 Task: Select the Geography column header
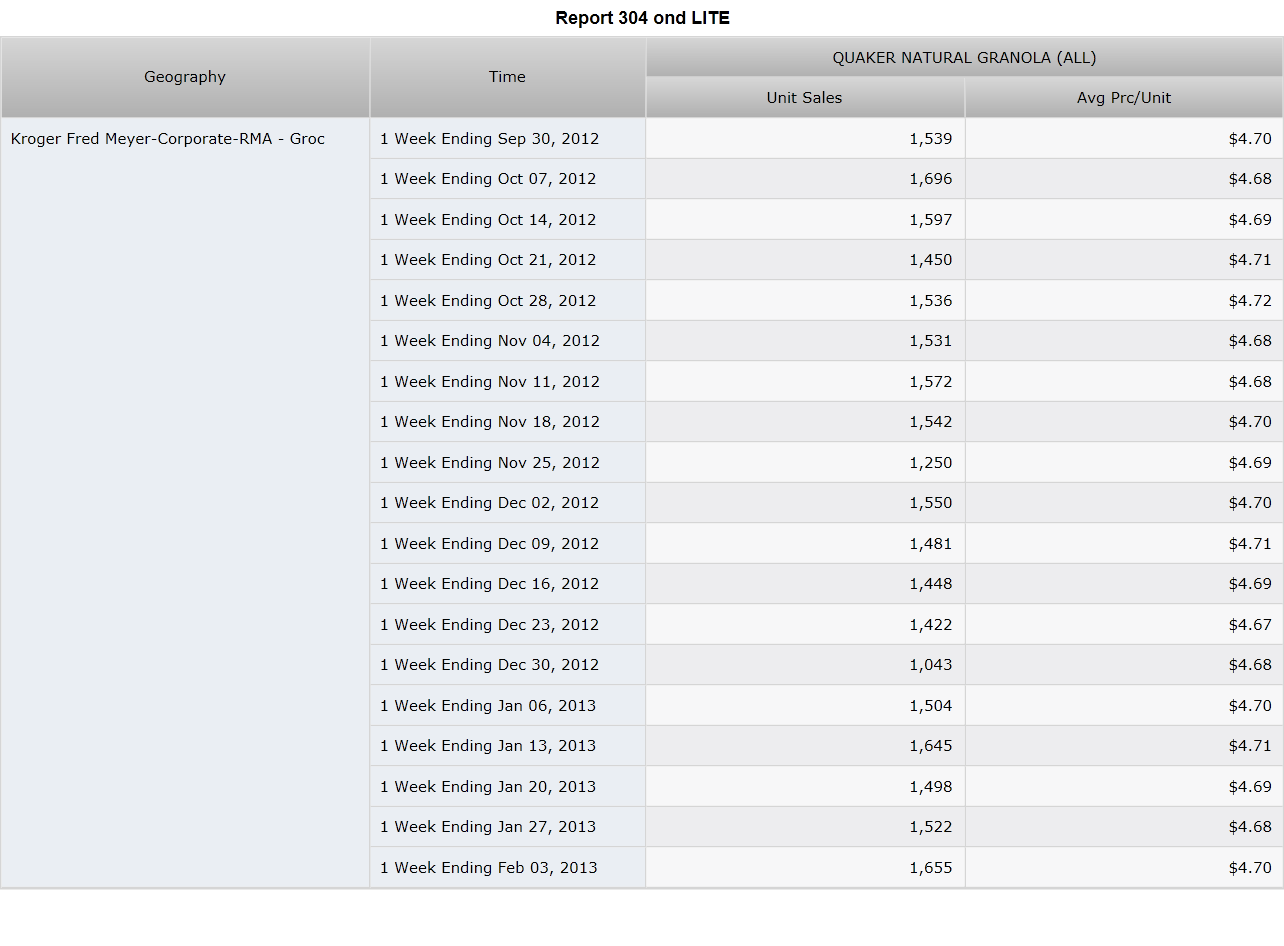(x=185, y=77)
